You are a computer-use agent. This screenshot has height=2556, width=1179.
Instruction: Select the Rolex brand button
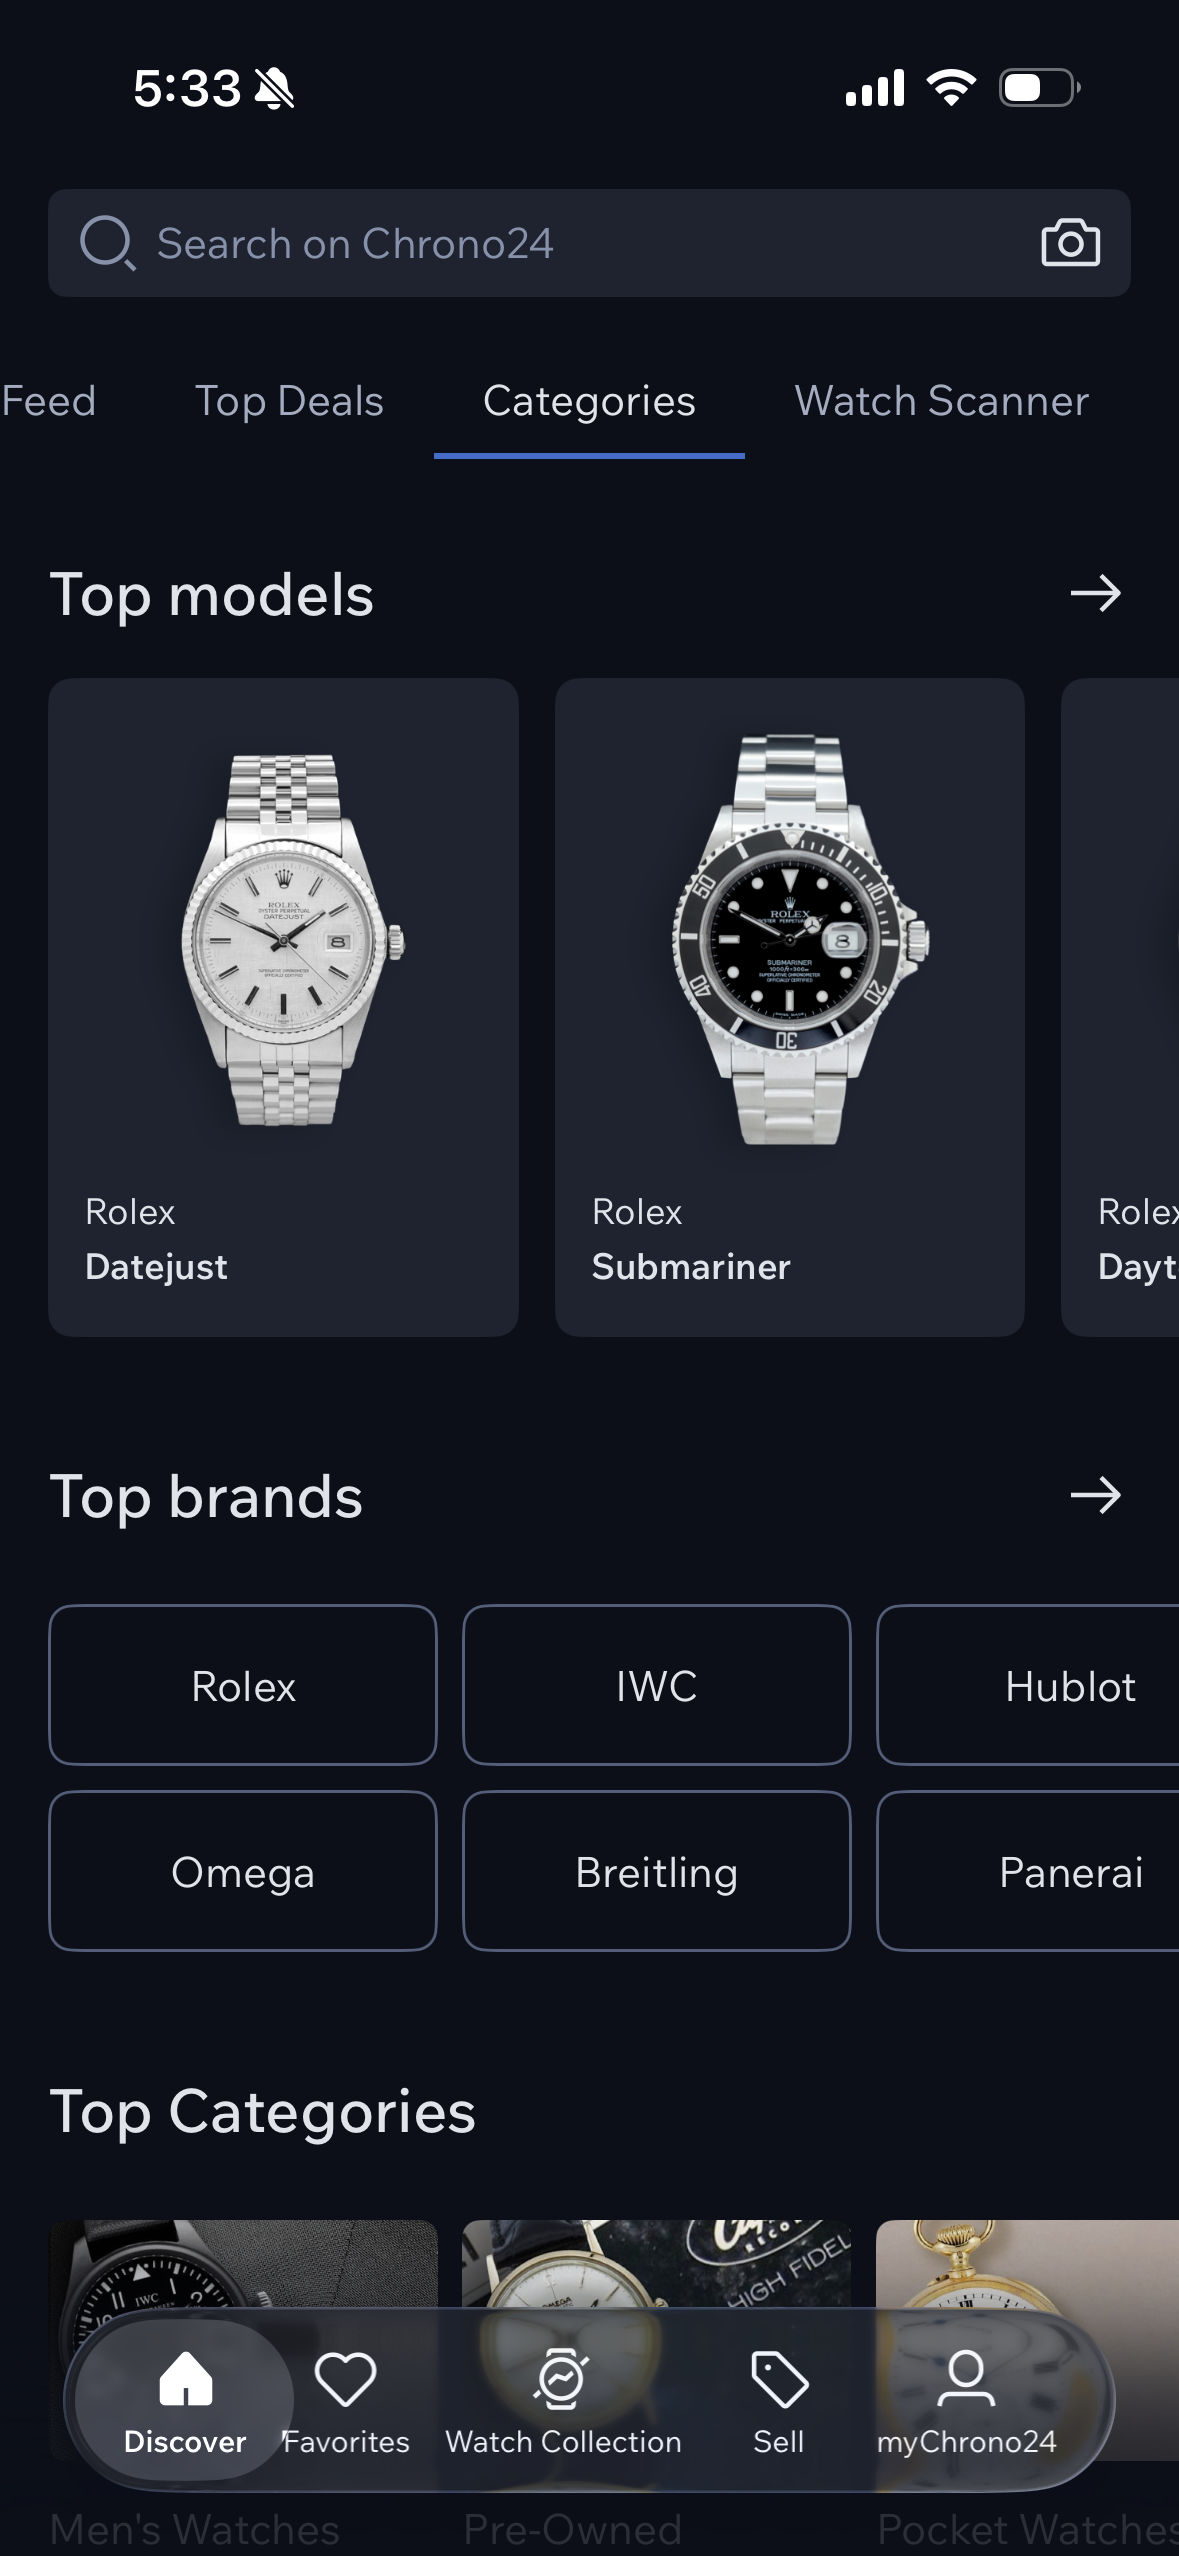243,1686
